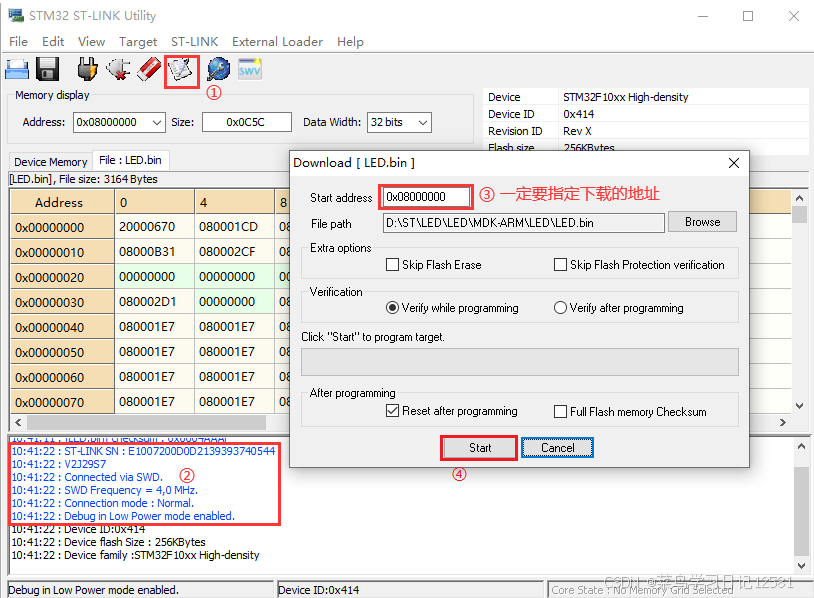Open the binary file open icon
The image size is (814, 598).
click(16, 68)
